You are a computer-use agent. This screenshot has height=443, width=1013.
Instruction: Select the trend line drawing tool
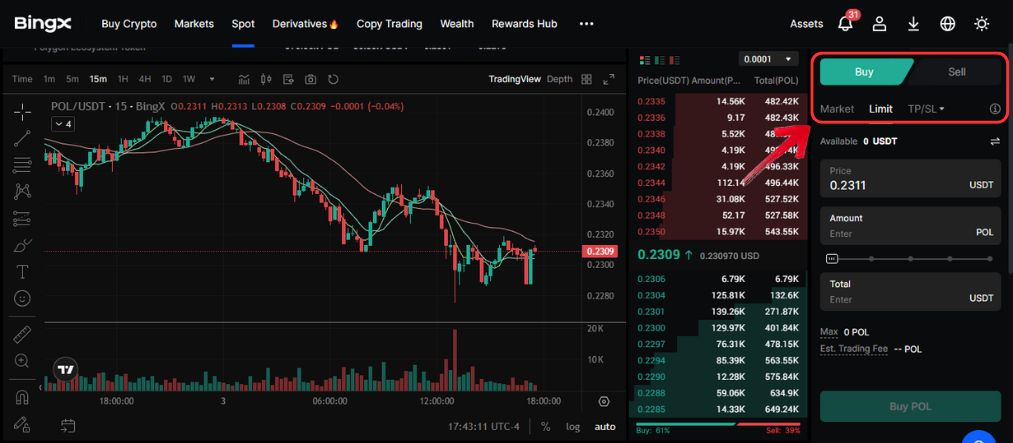tap(23, 138)
